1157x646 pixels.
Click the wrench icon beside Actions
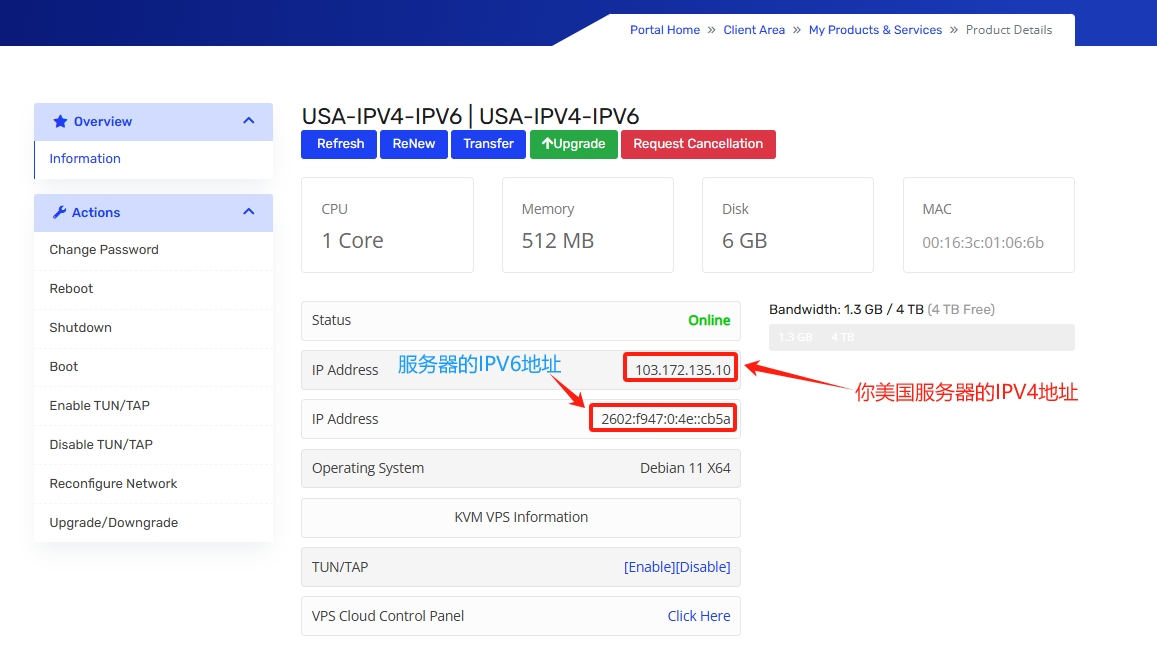click(60, 212)
